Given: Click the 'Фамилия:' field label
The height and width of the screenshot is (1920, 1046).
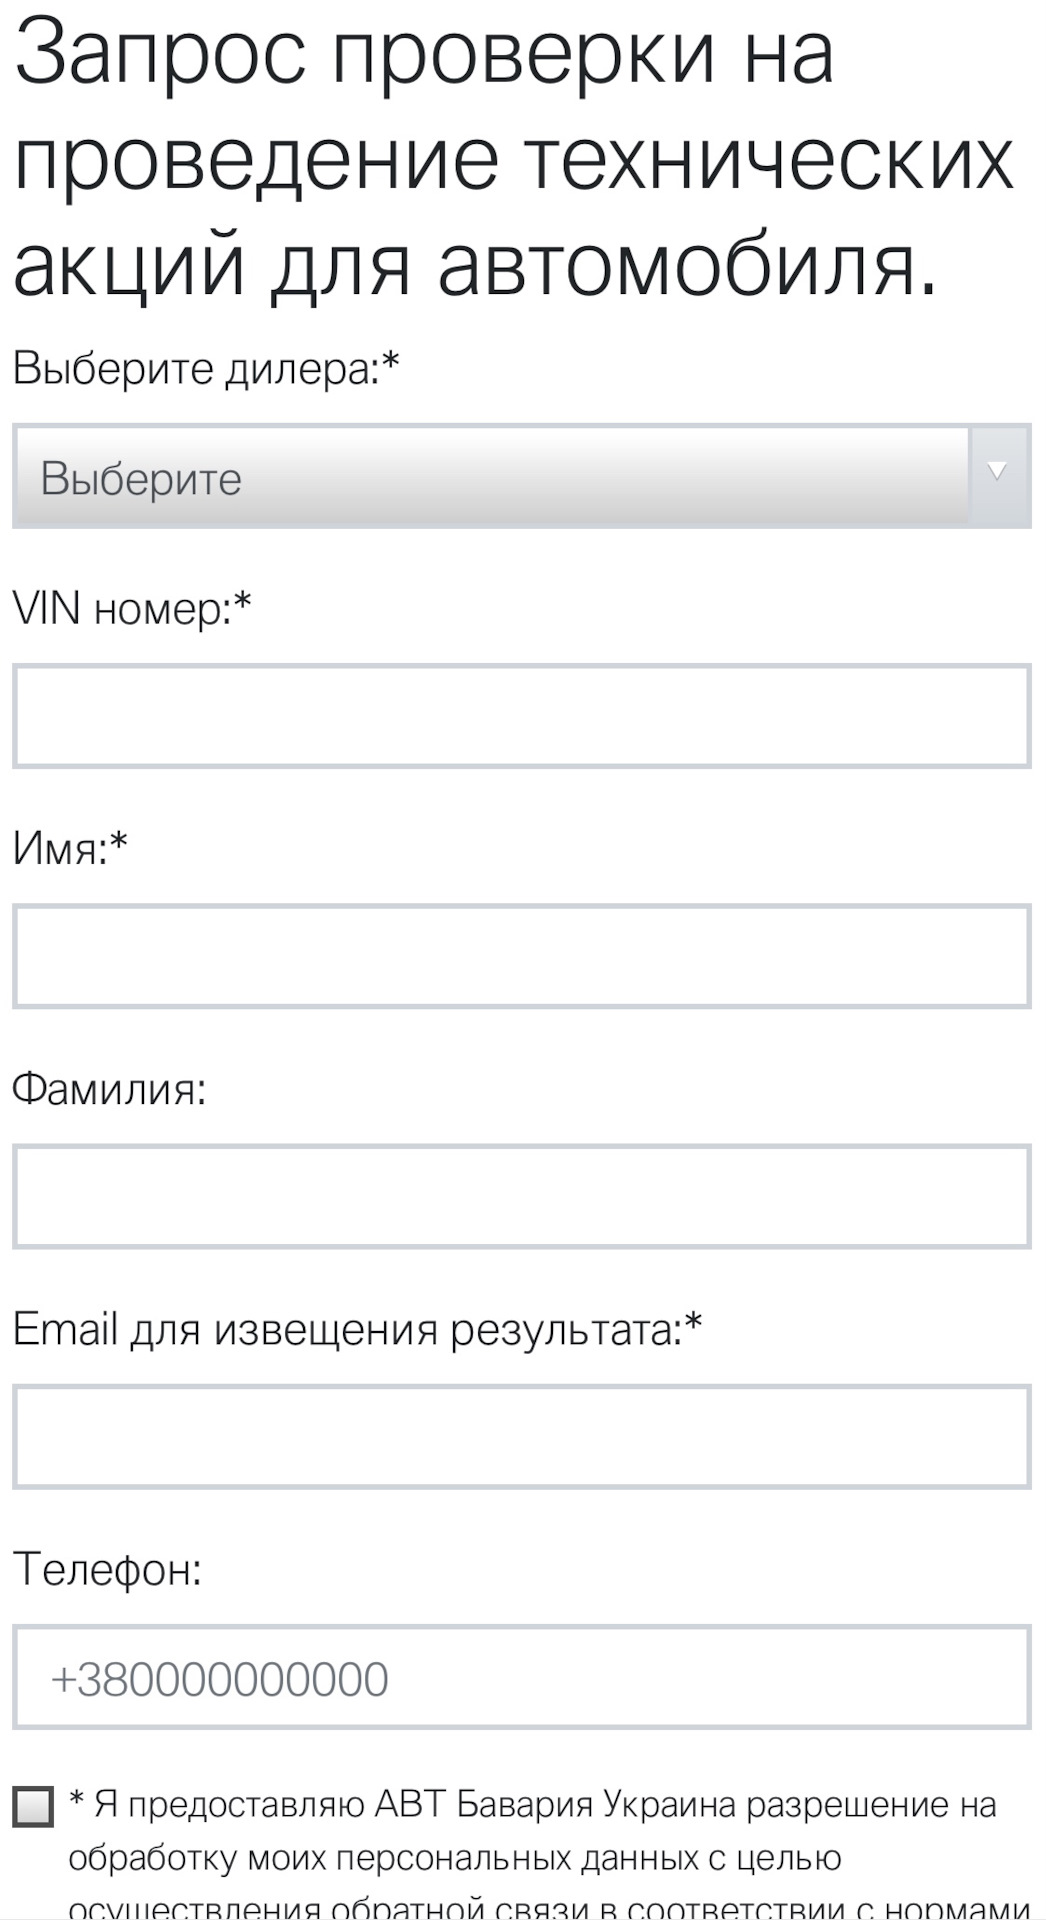Looking at the screenshot, I should (x=108, y=1088).
